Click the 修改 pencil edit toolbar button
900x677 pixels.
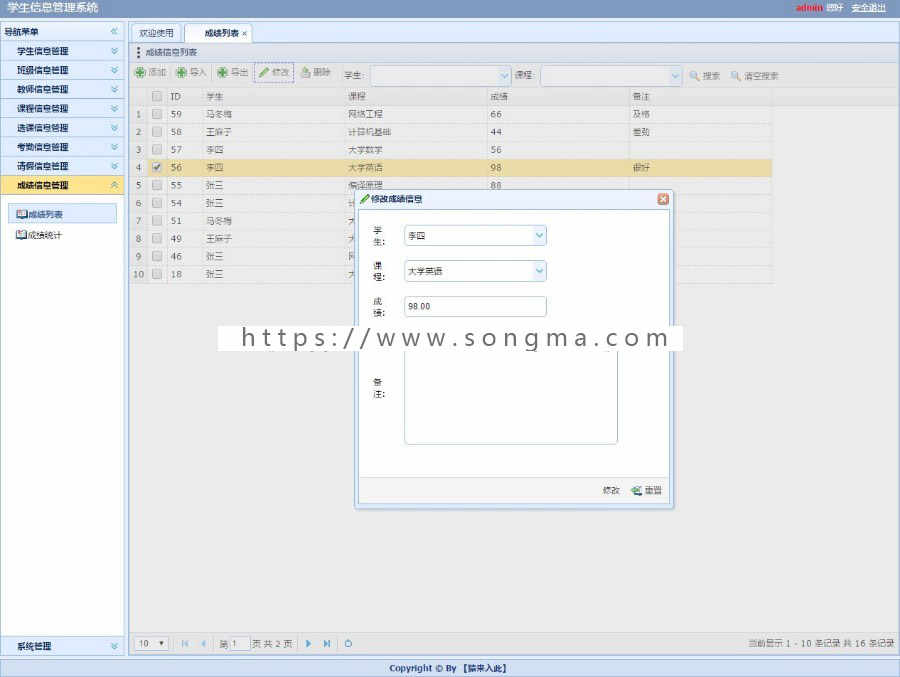(274, 72)
